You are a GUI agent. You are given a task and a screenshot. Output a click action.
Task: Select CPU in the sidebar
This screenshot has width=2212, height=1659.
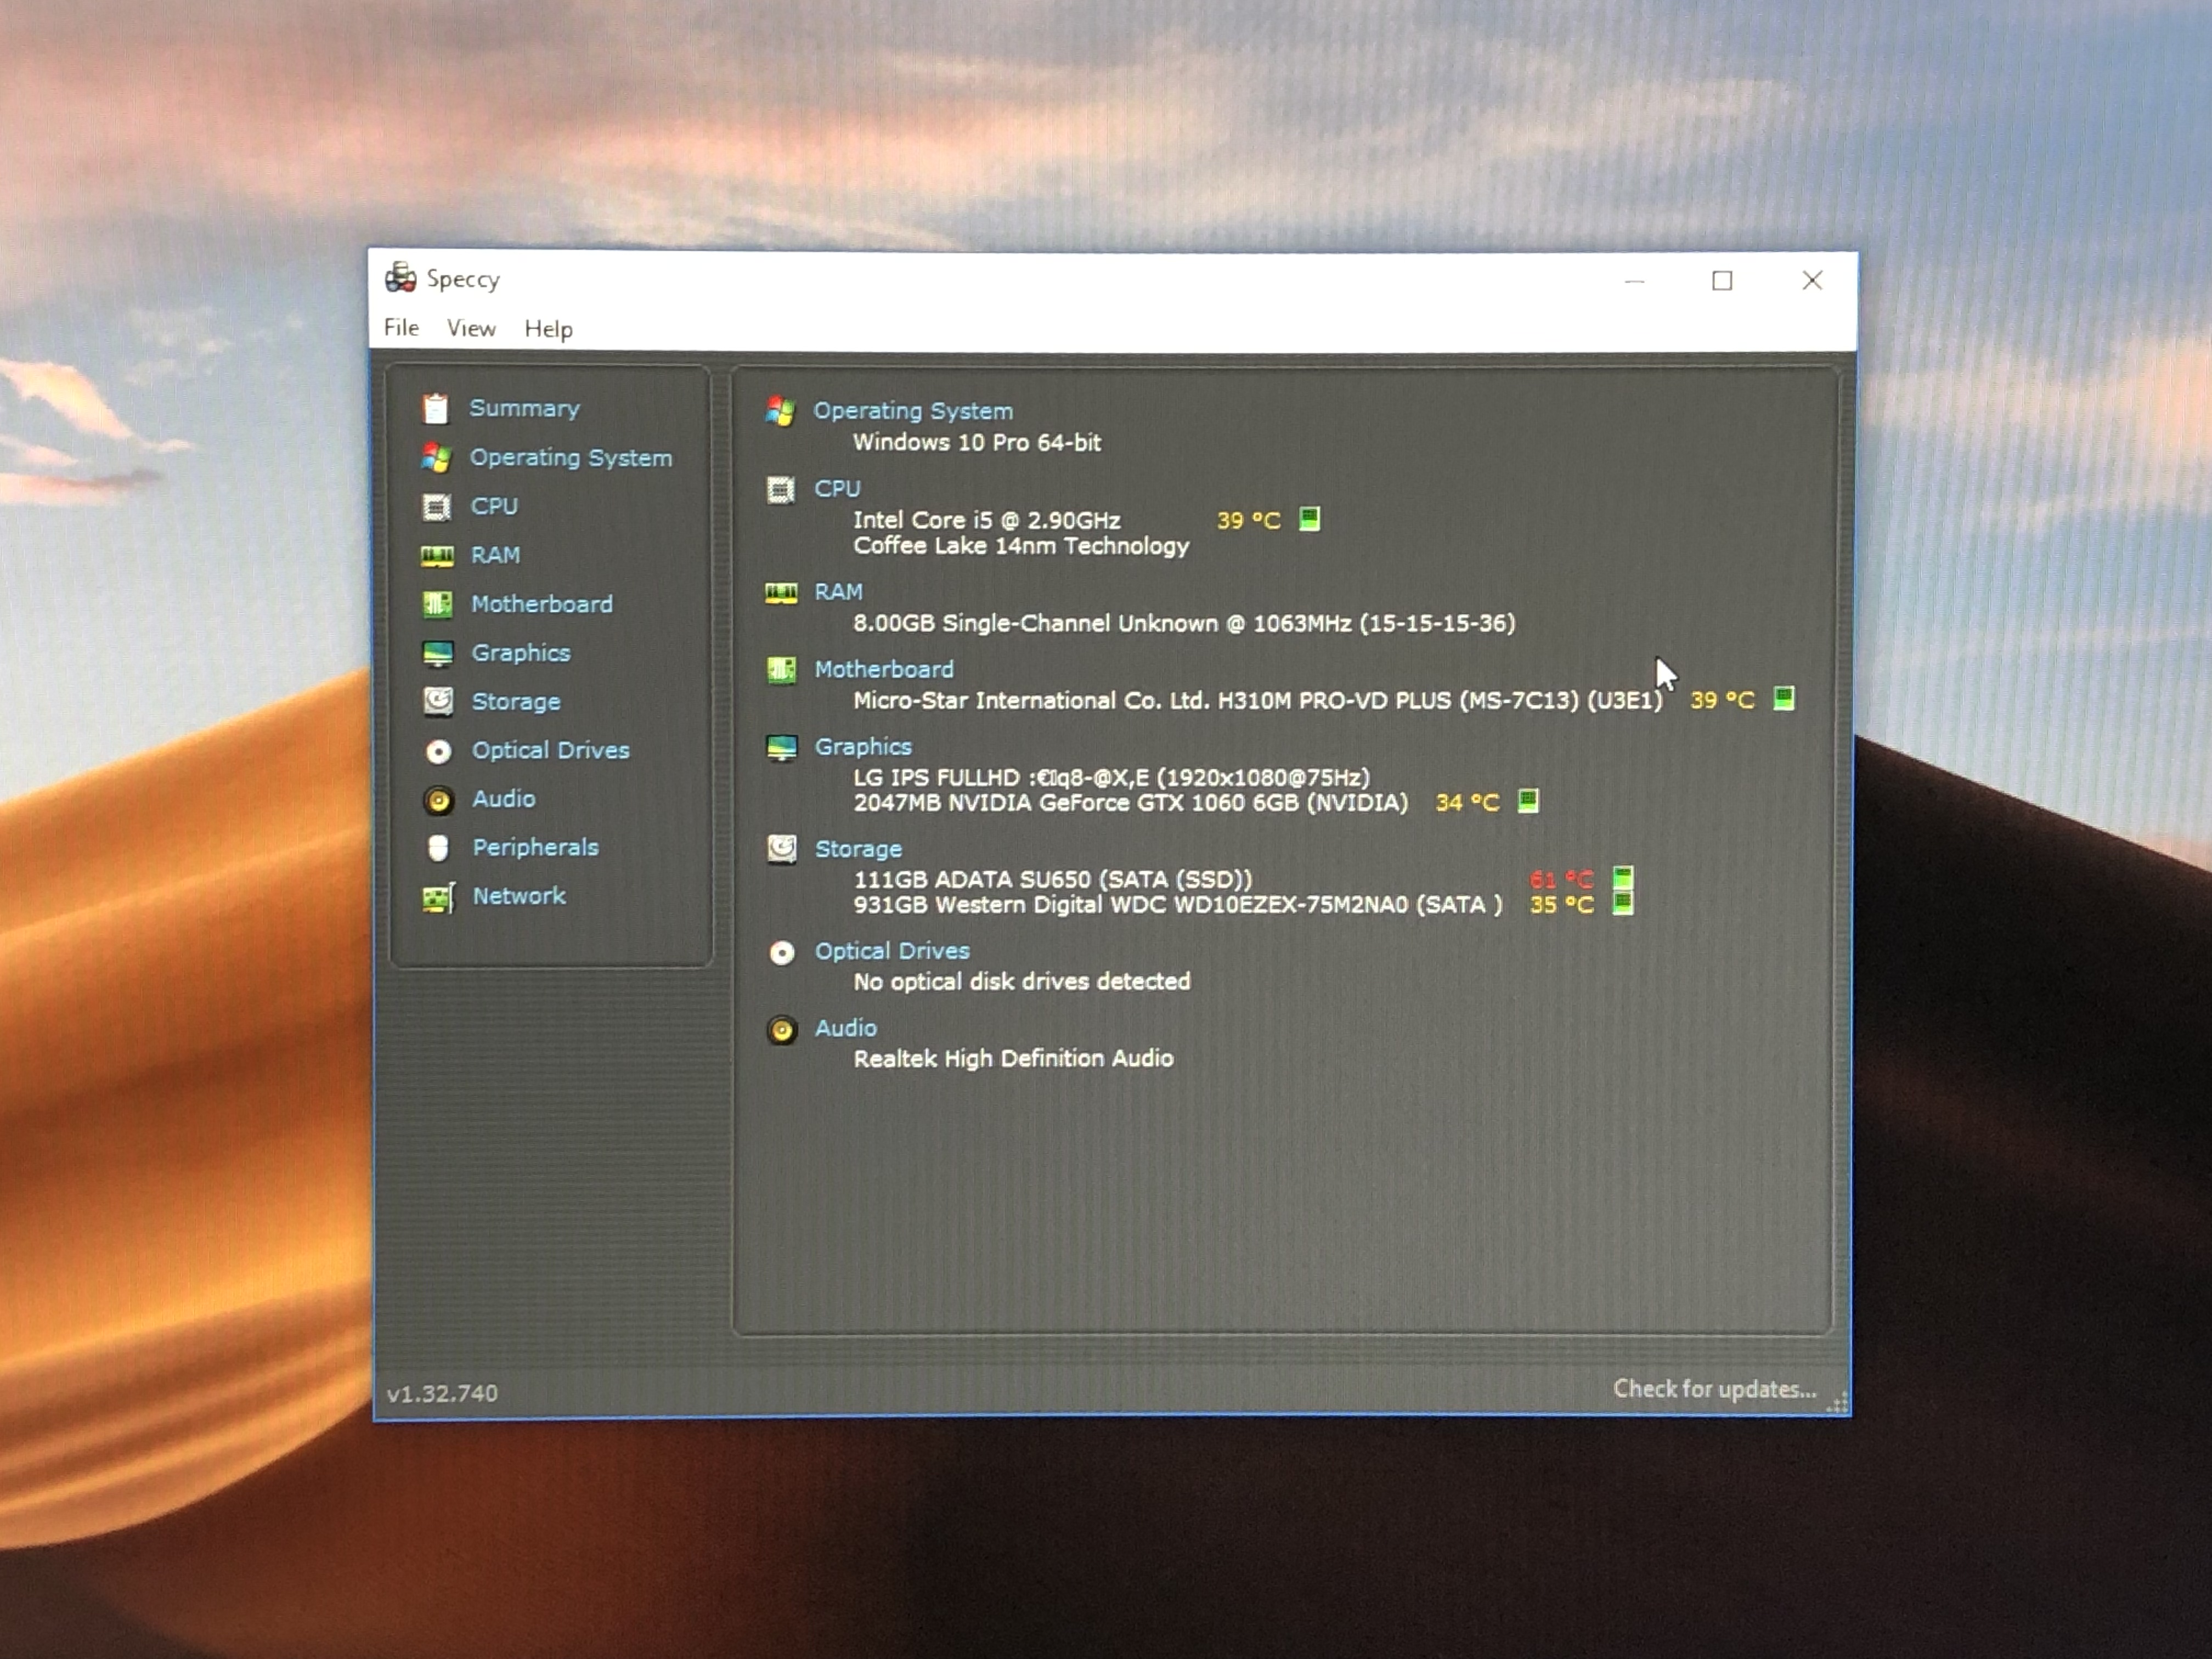tap(494, 506)
